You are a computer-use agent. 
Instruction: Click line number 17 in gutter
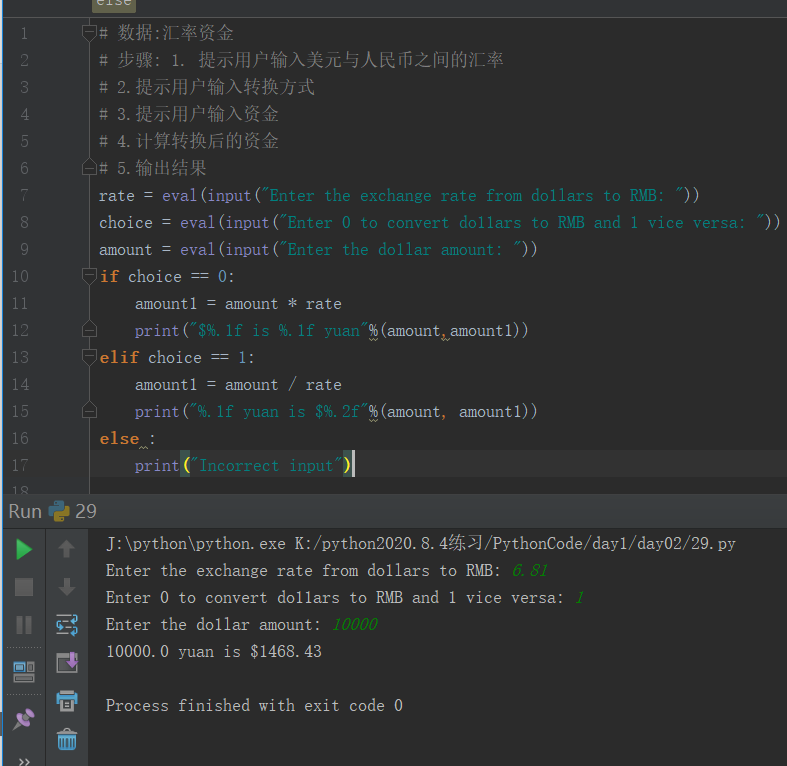click(x=20, y=465)
